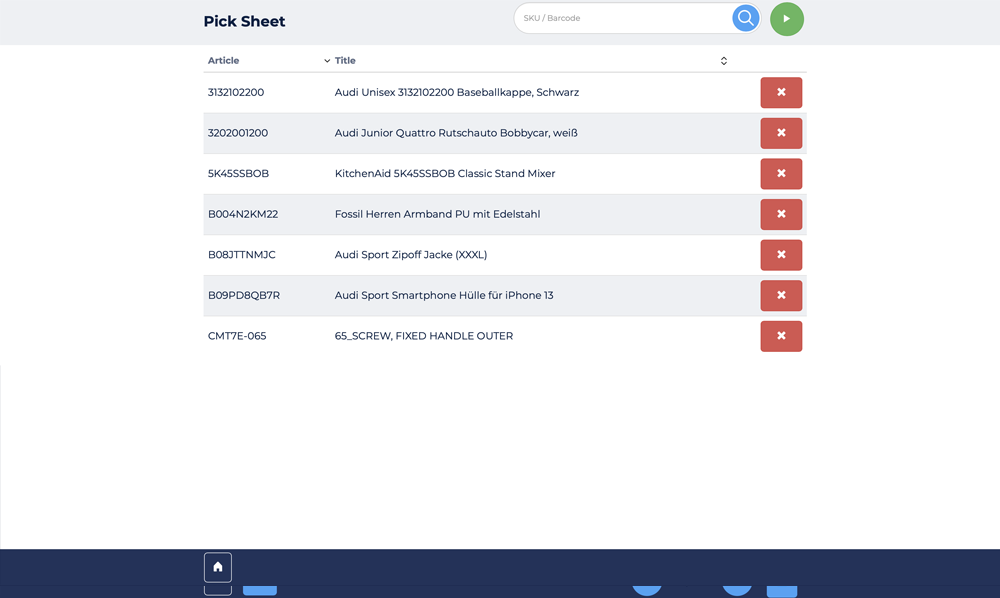1000x598 pixels.
Task: Click article code B004N2KM22
Action: [x=243, y=214]
